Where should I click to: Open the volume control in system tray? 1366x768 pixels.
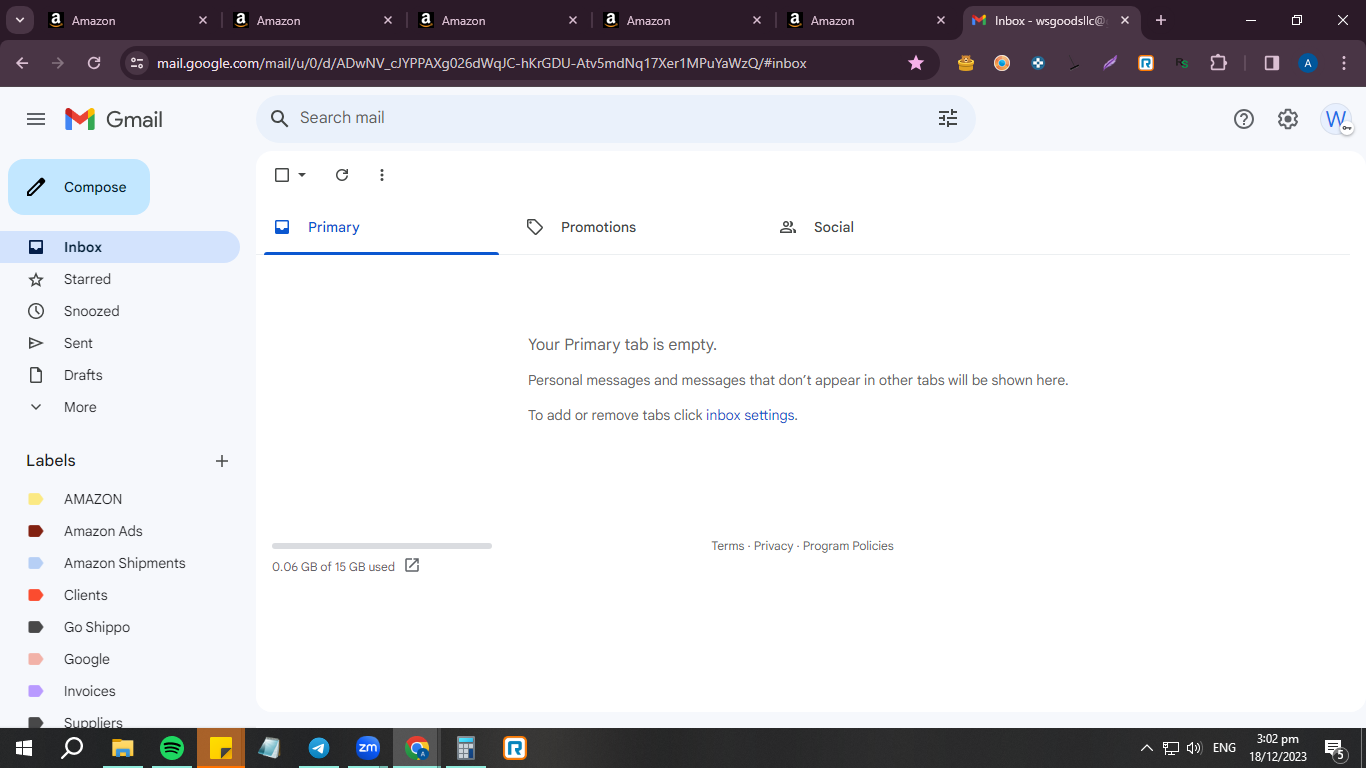pyautogui.click(x=1194, y=748)
